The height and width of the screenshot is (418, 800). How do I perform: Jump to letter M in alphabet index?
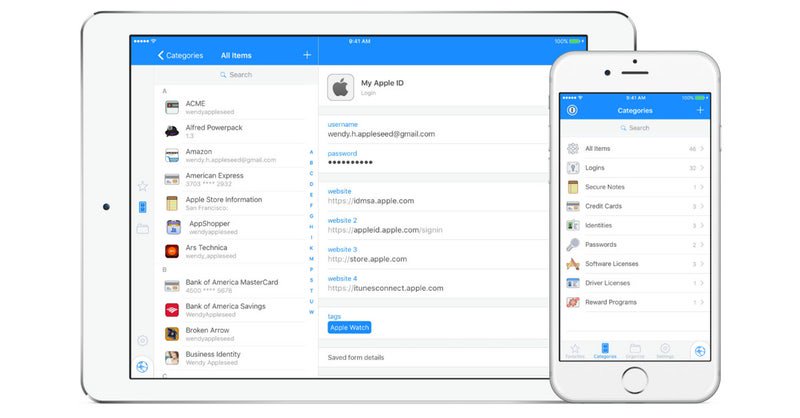(x=311, y=259)
